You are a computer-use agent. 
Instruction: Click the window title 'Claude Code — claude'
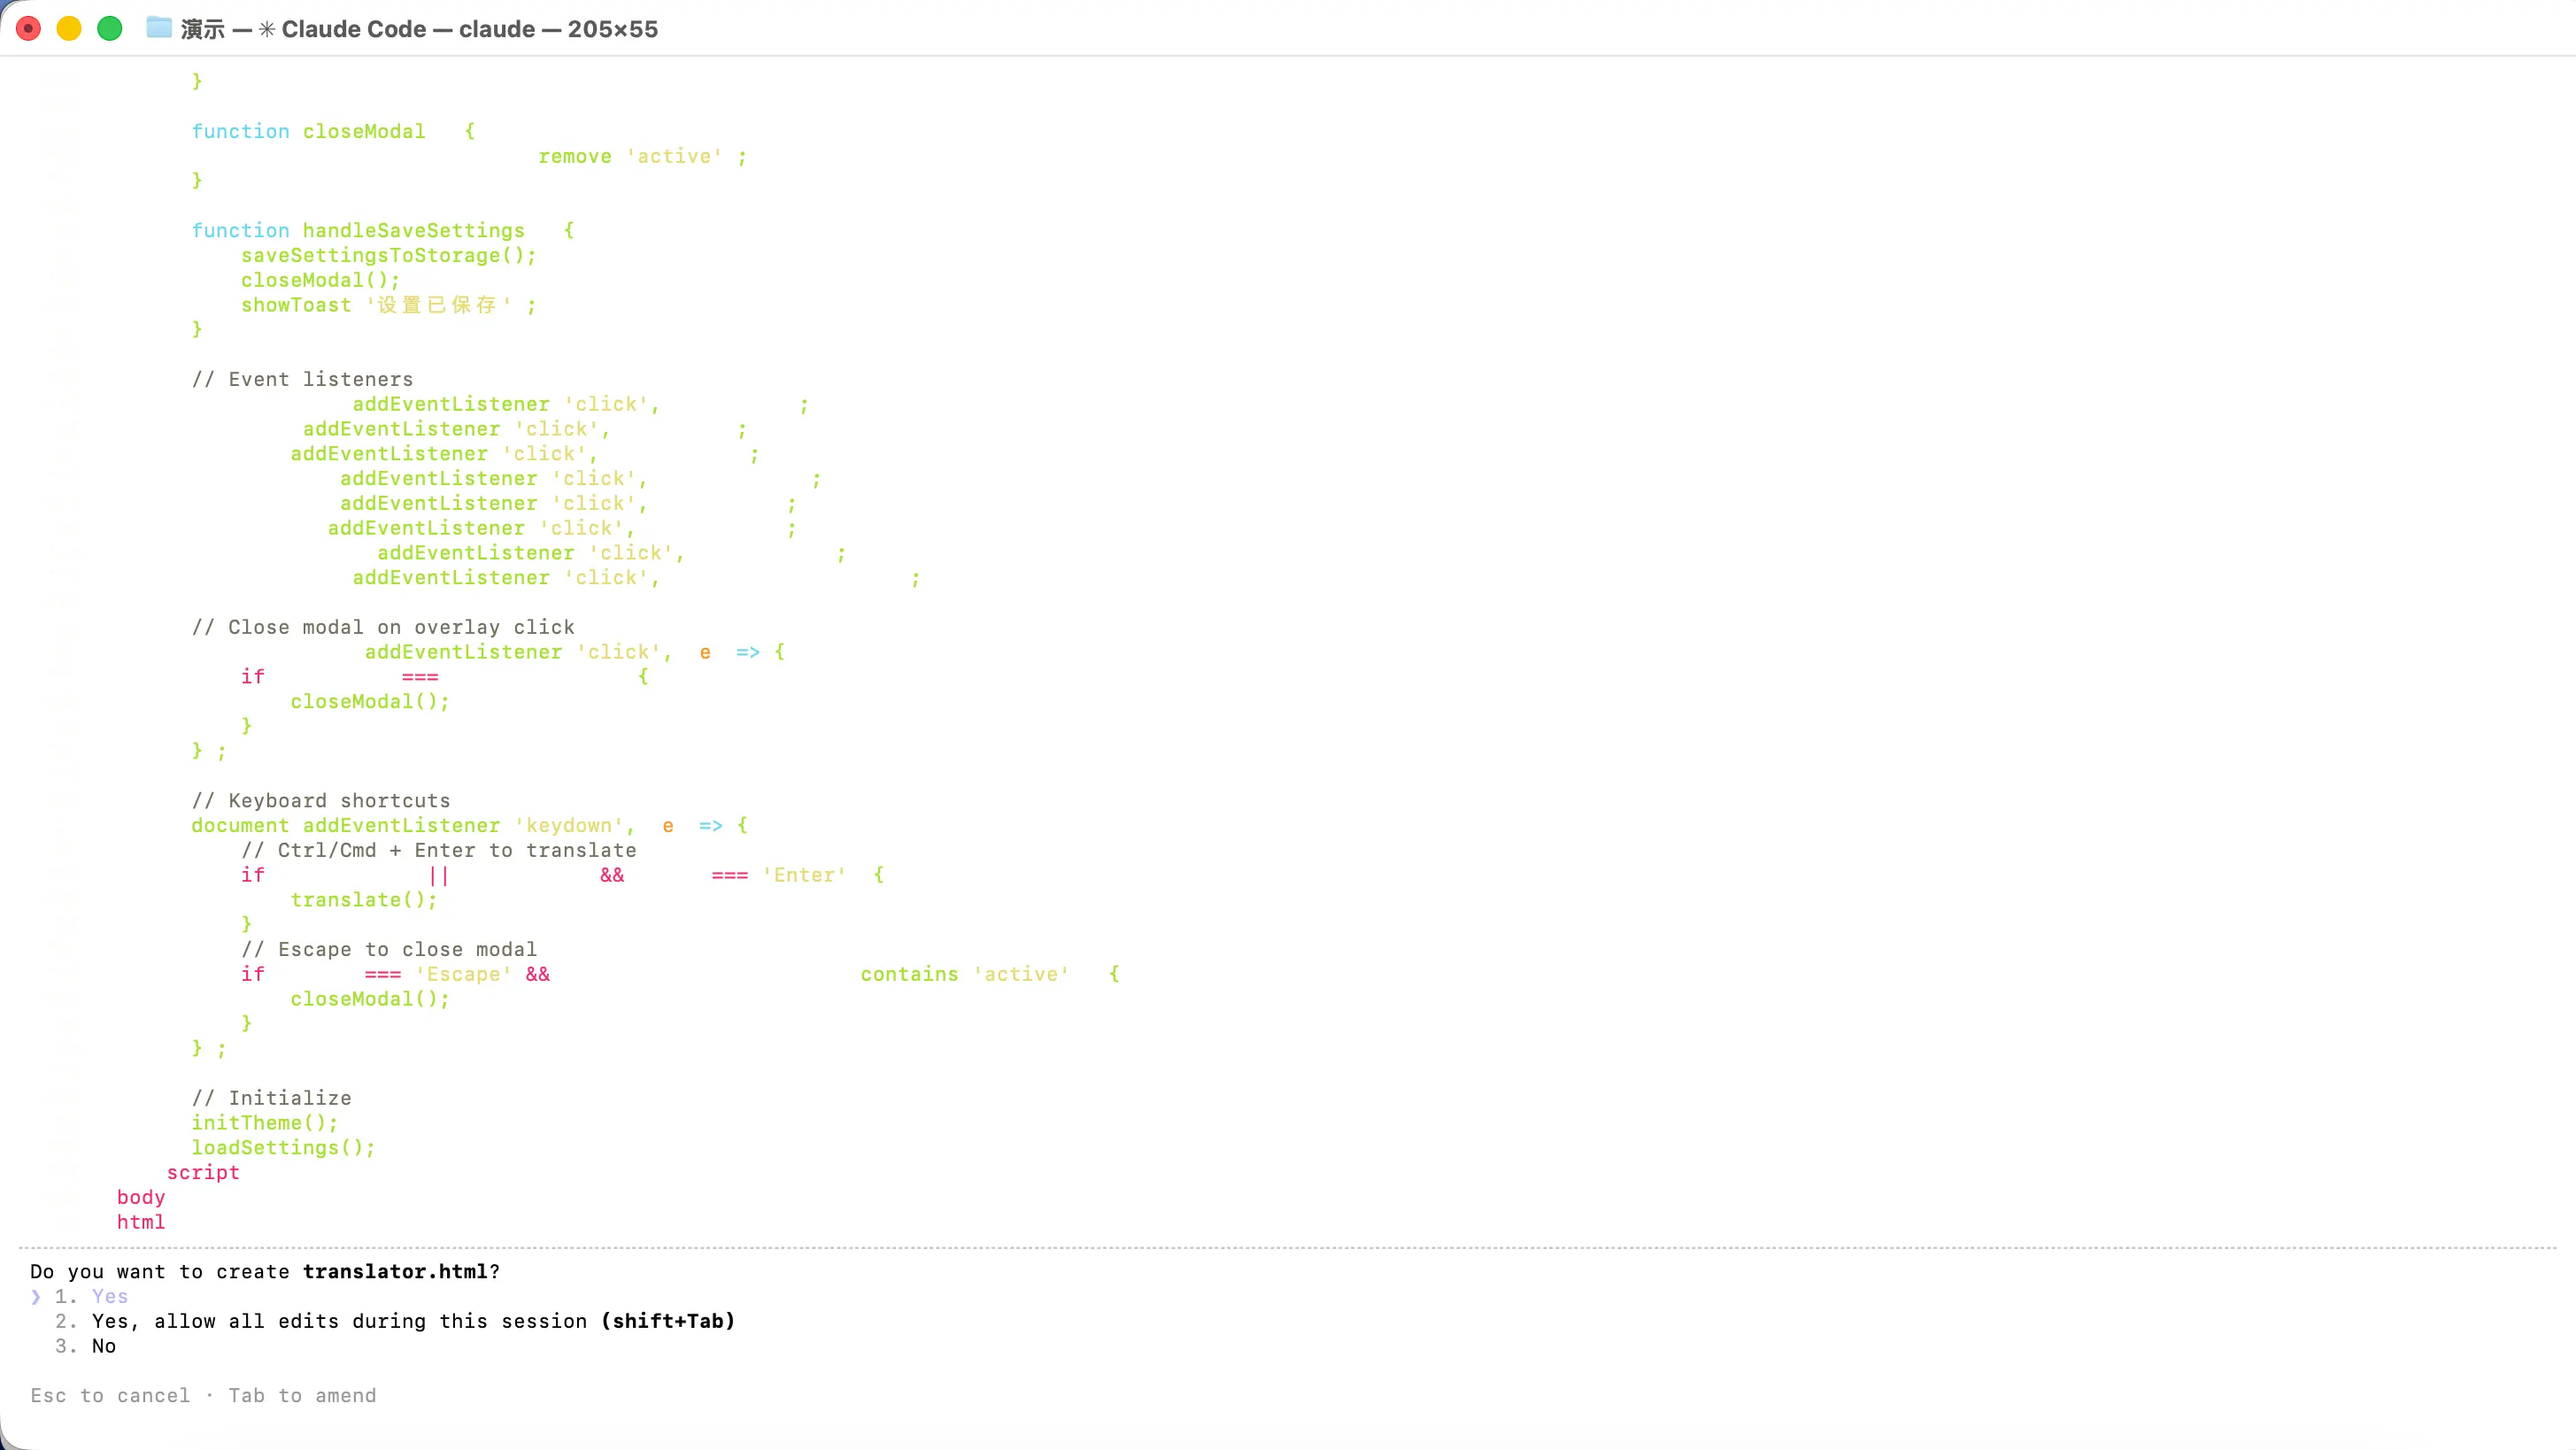pos(408,29)
